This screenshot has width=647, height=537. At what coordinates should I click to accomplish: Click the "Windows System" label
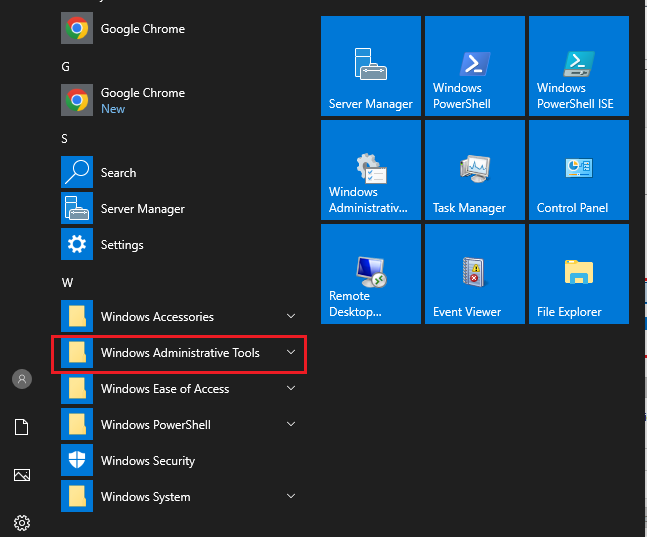(x=146, y=497)
